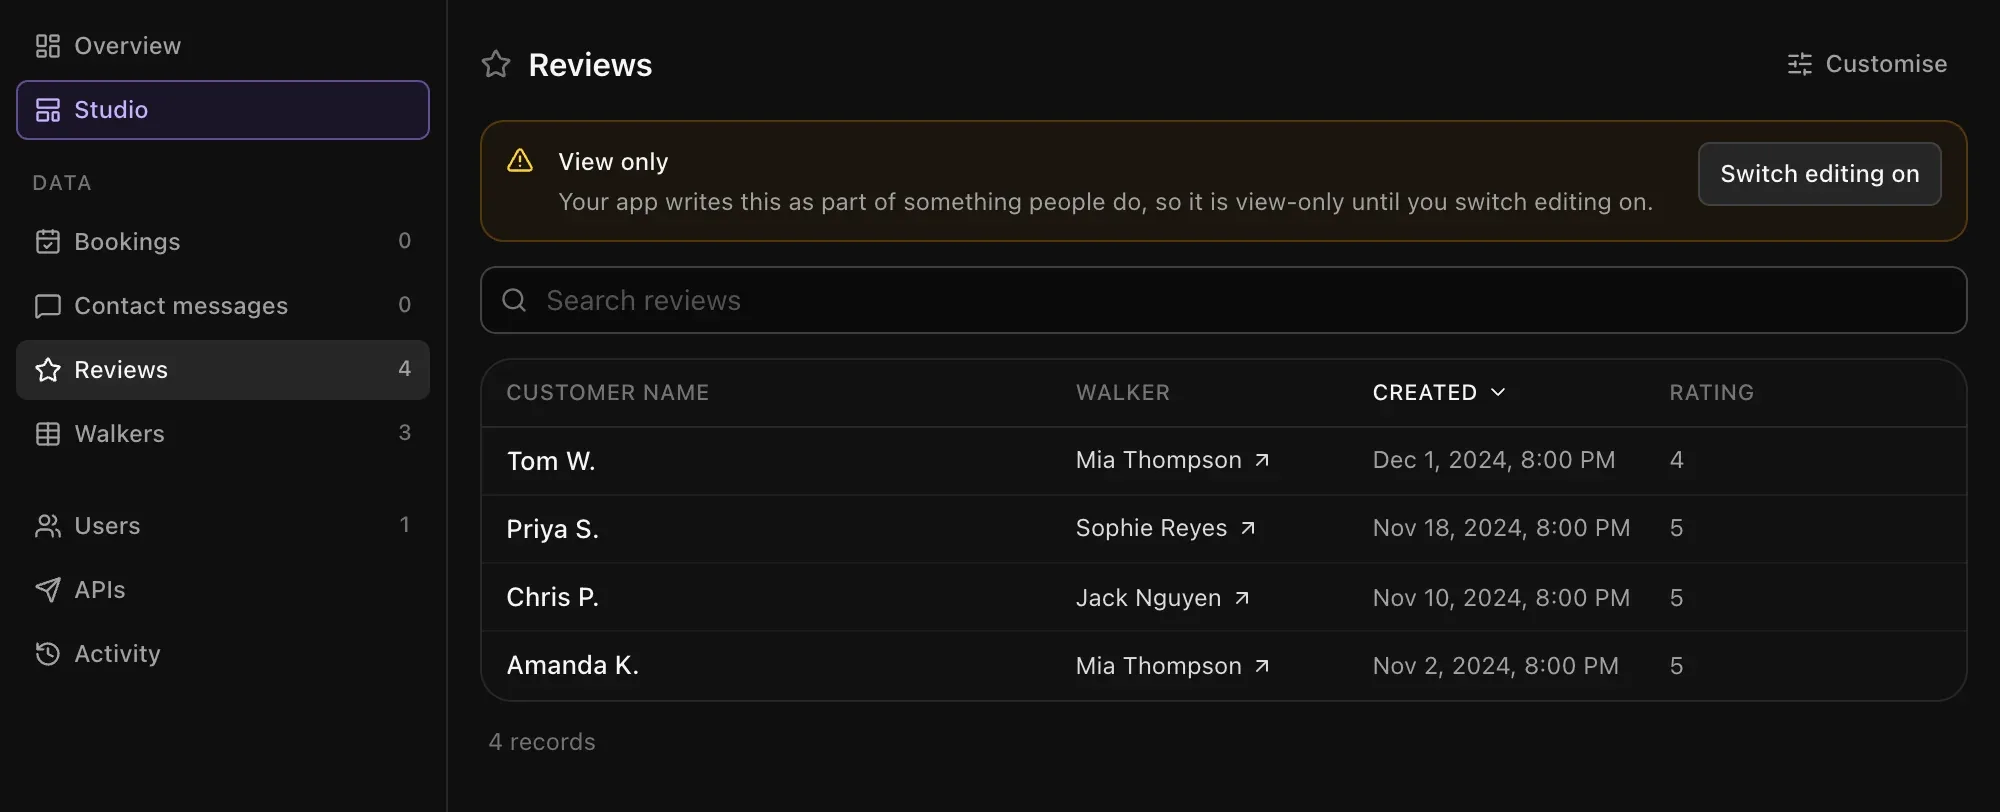Open the Users section

223,526
